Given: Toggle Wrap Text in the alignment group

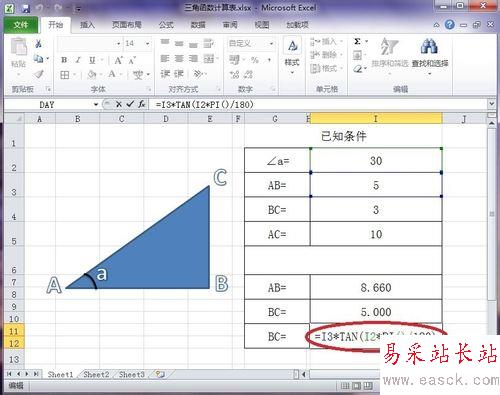Looking at the screenshot, I should [x=209, y=43].
